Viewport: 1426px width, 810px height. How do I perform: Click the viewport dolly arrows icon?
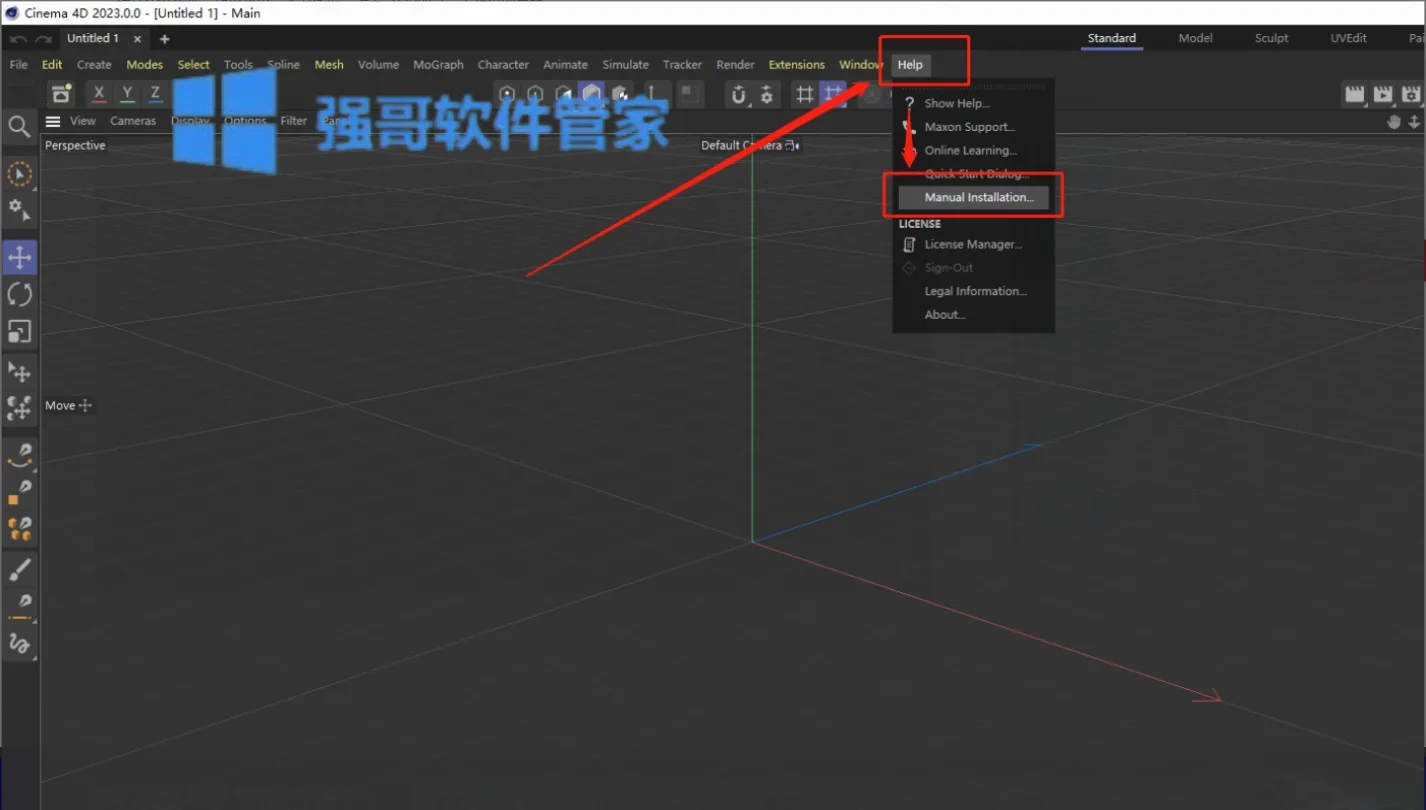1414,121
